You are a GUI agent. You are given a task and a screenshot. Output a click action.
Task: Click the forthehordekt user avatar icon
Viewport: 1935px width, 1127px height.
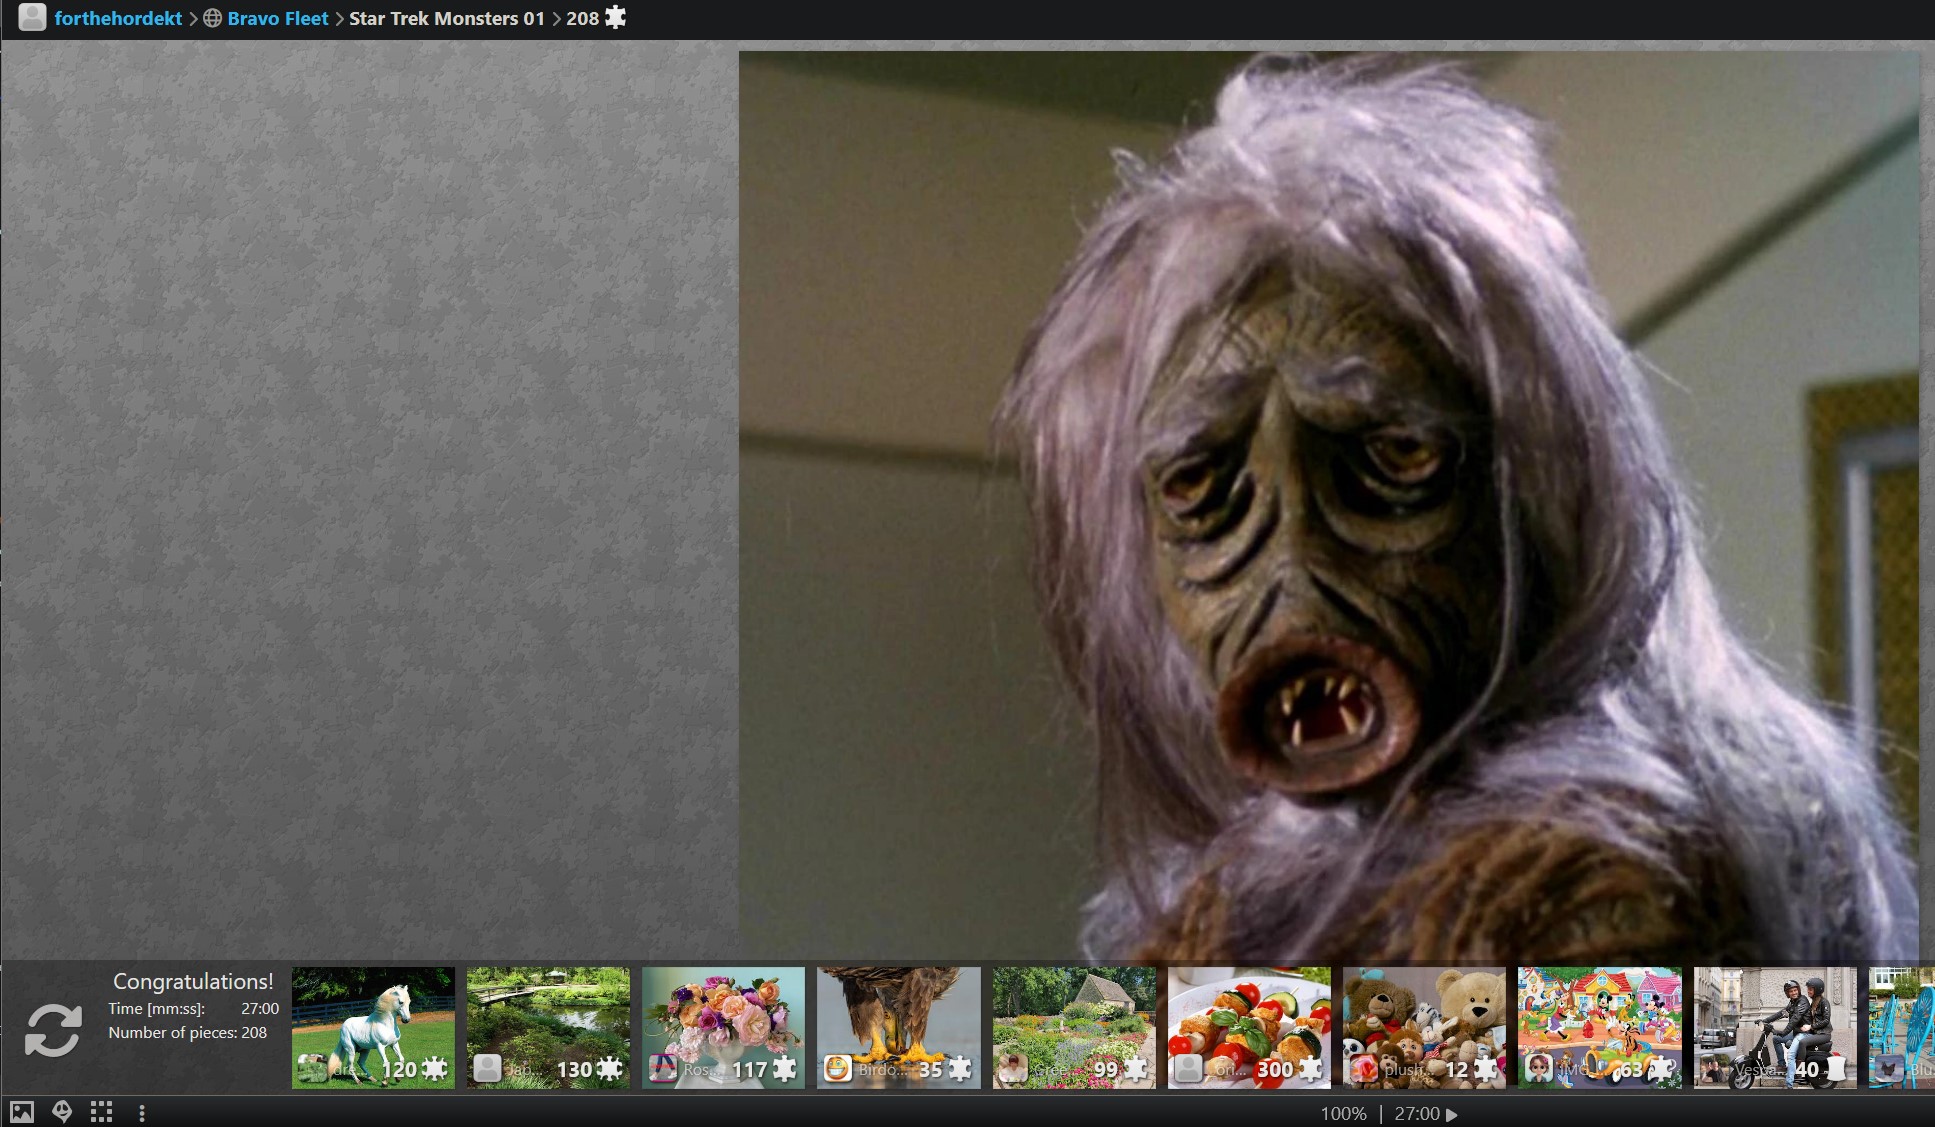pos(32,17)
